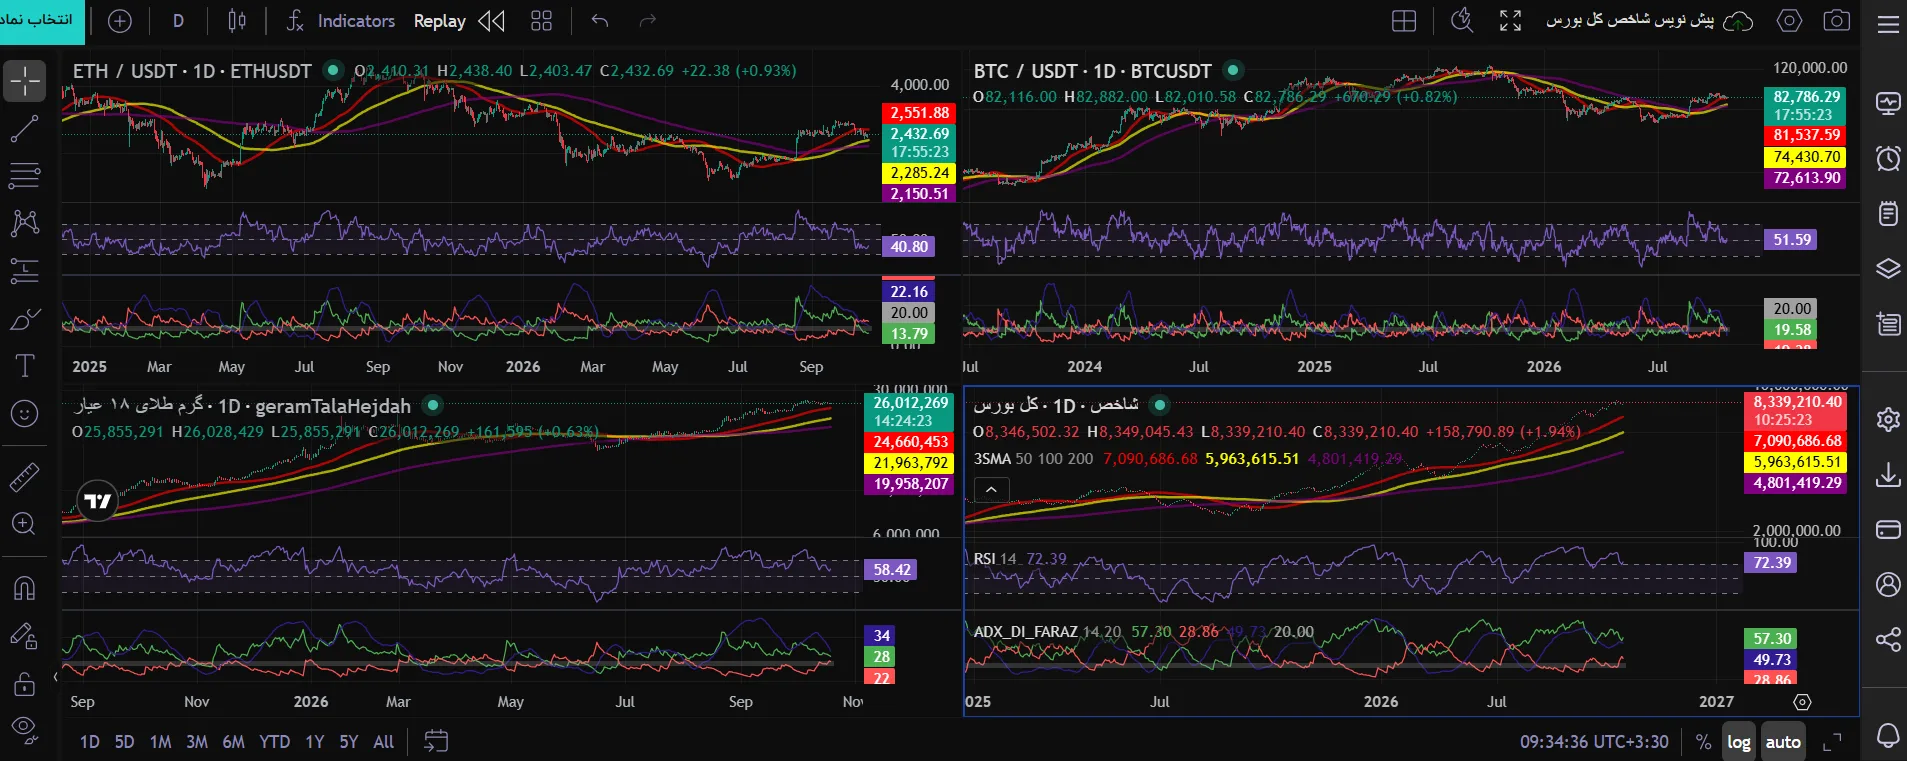Undo the last chart action
The width and height of the screenshot is (1907, 761).
[x=600, y=21]
